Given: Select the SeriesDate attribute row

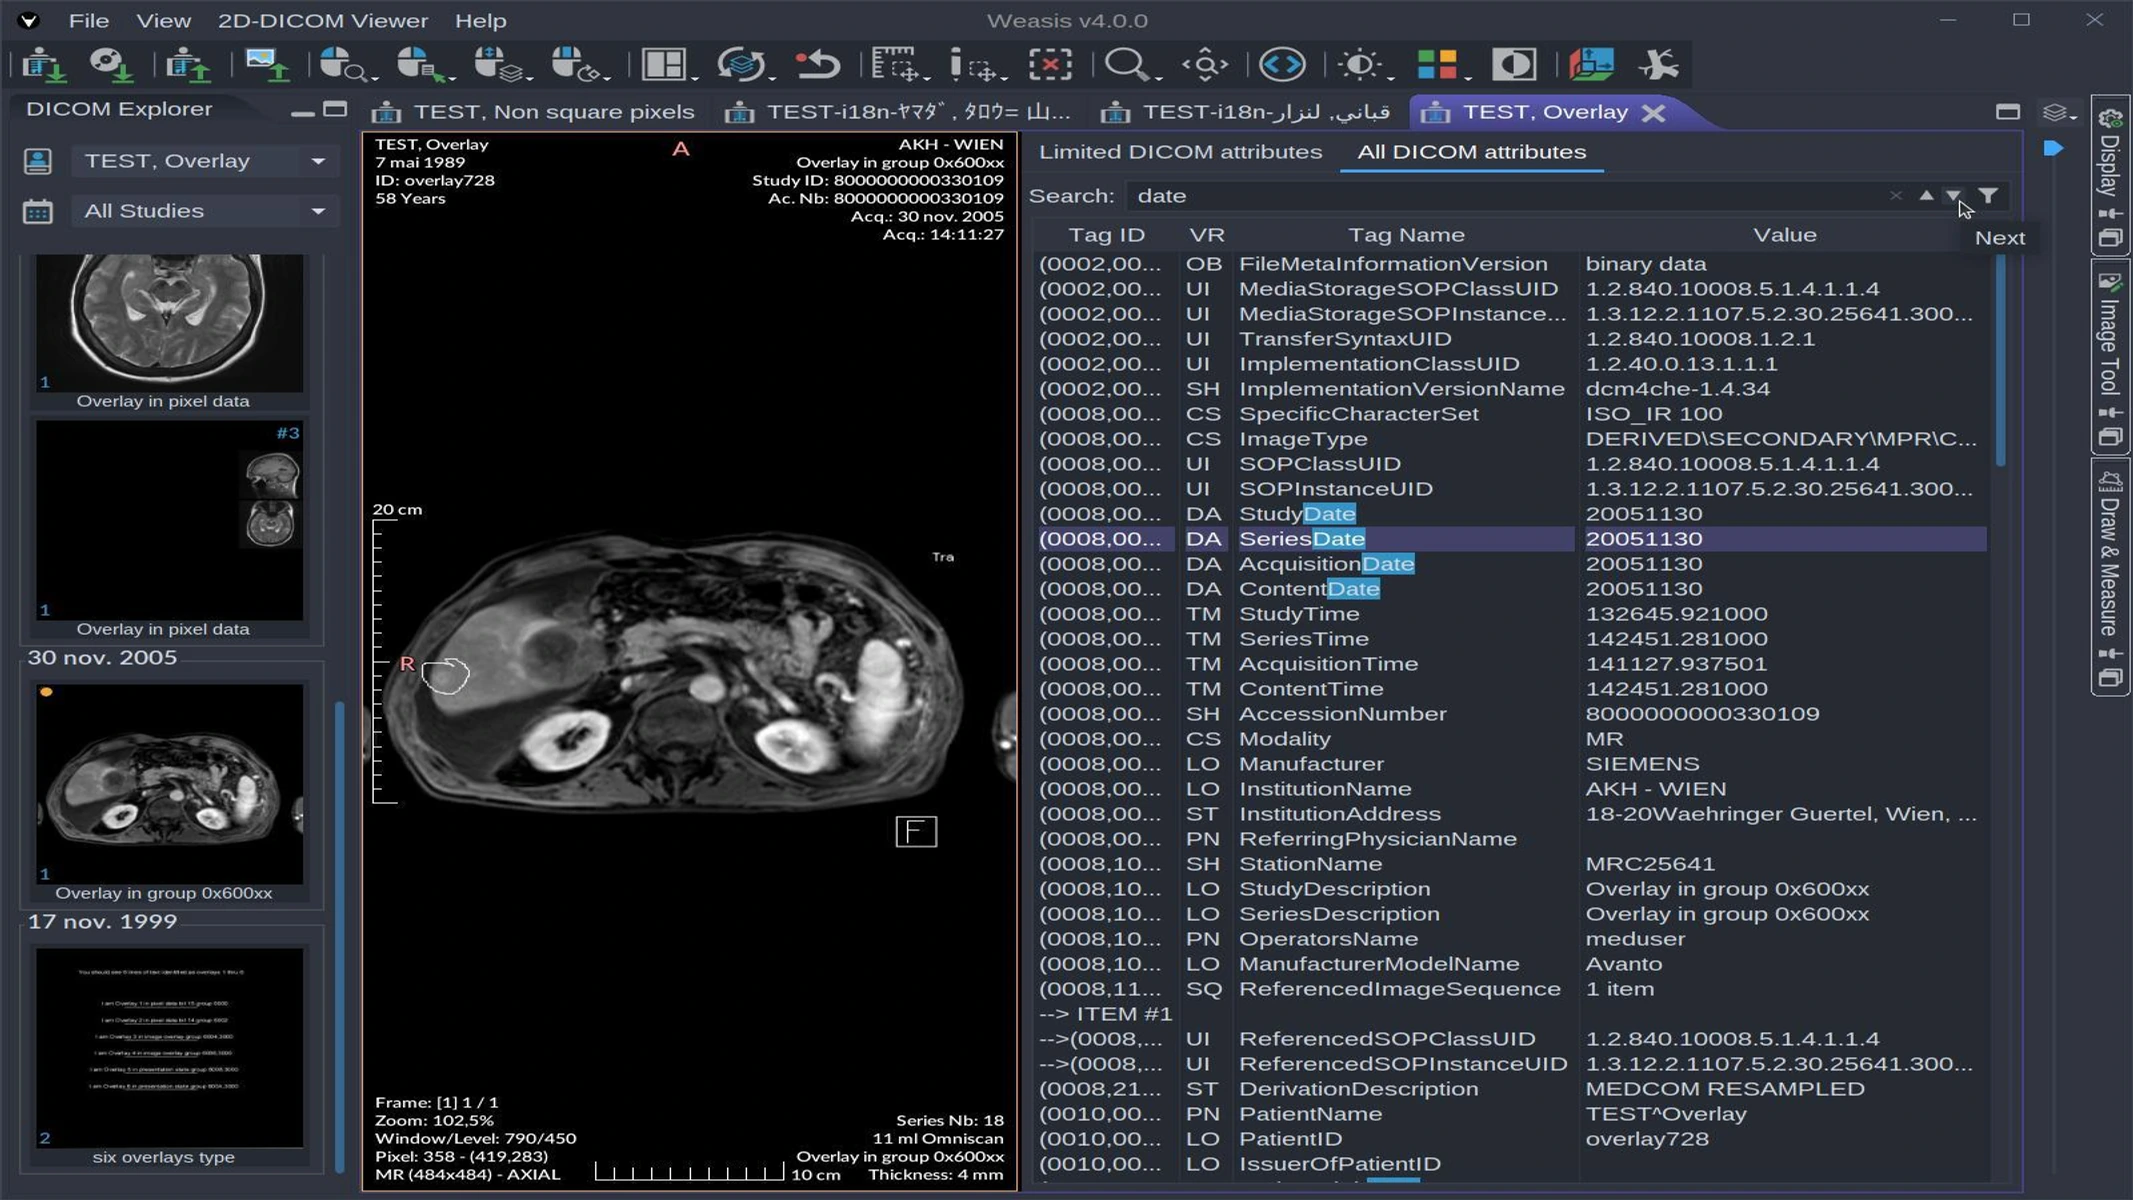Looking at the screenshot, I should point(1400,538).
